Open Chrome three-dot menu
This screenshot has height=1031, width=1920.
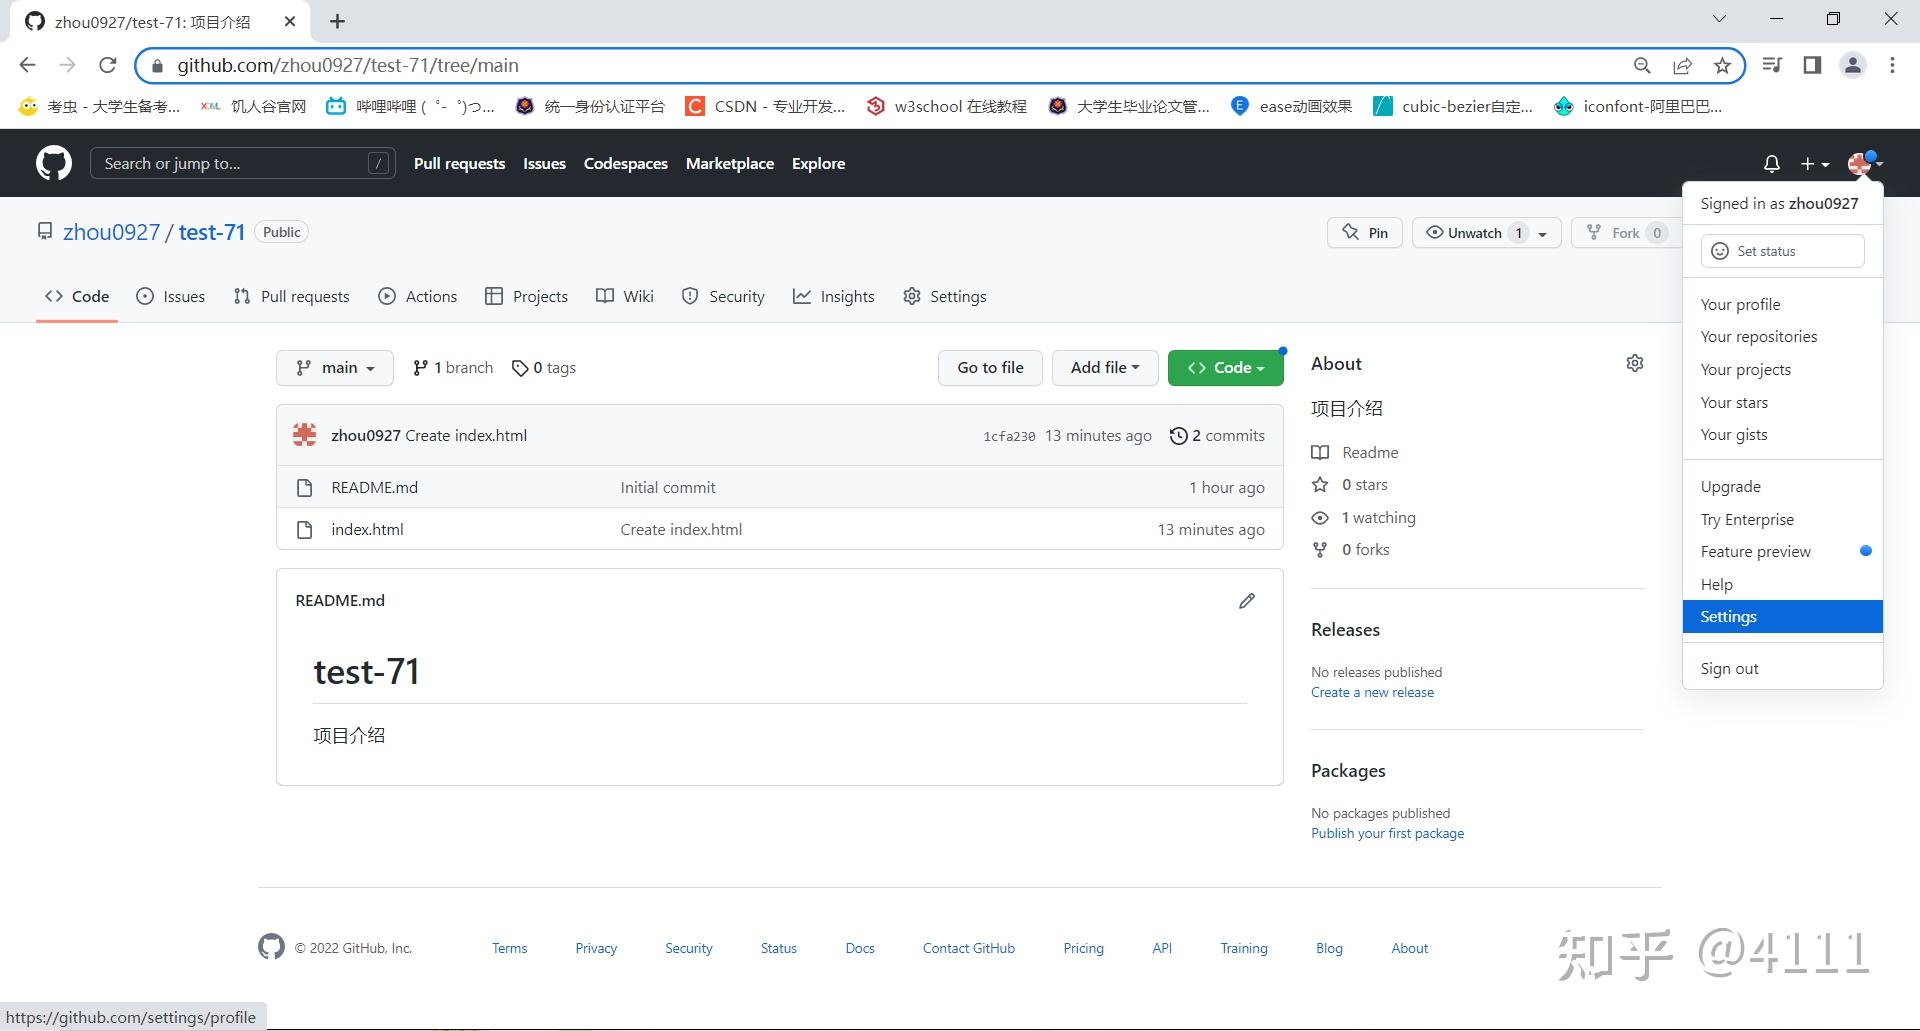(x=1892, y=65)
